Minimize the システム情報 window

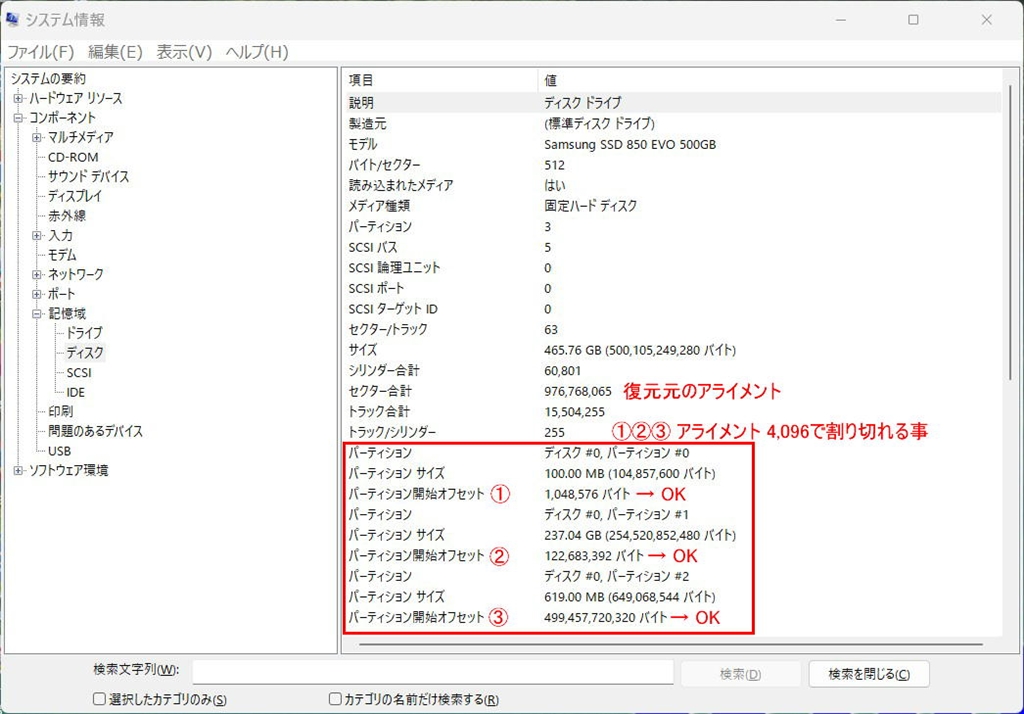(841, 20)
